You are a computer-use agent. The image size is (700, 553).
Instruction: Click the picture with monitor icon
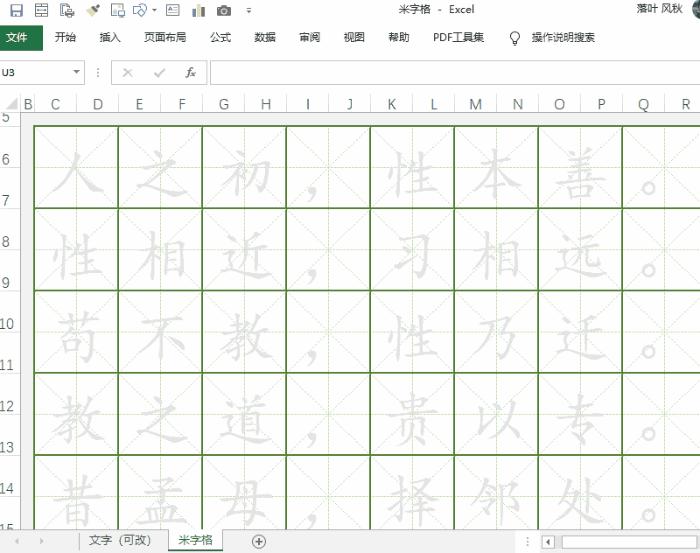(118, 10)
